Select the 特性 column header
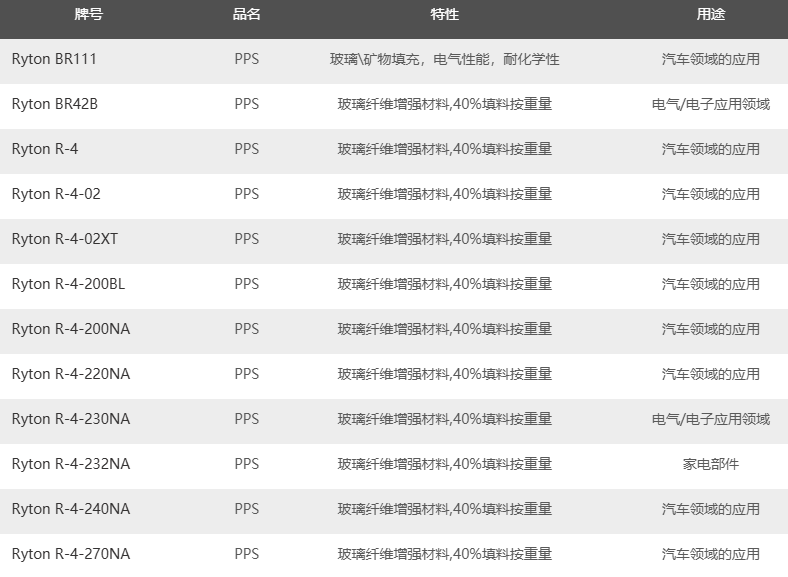Viewport: 788px width, 577px height. point(444,15)
